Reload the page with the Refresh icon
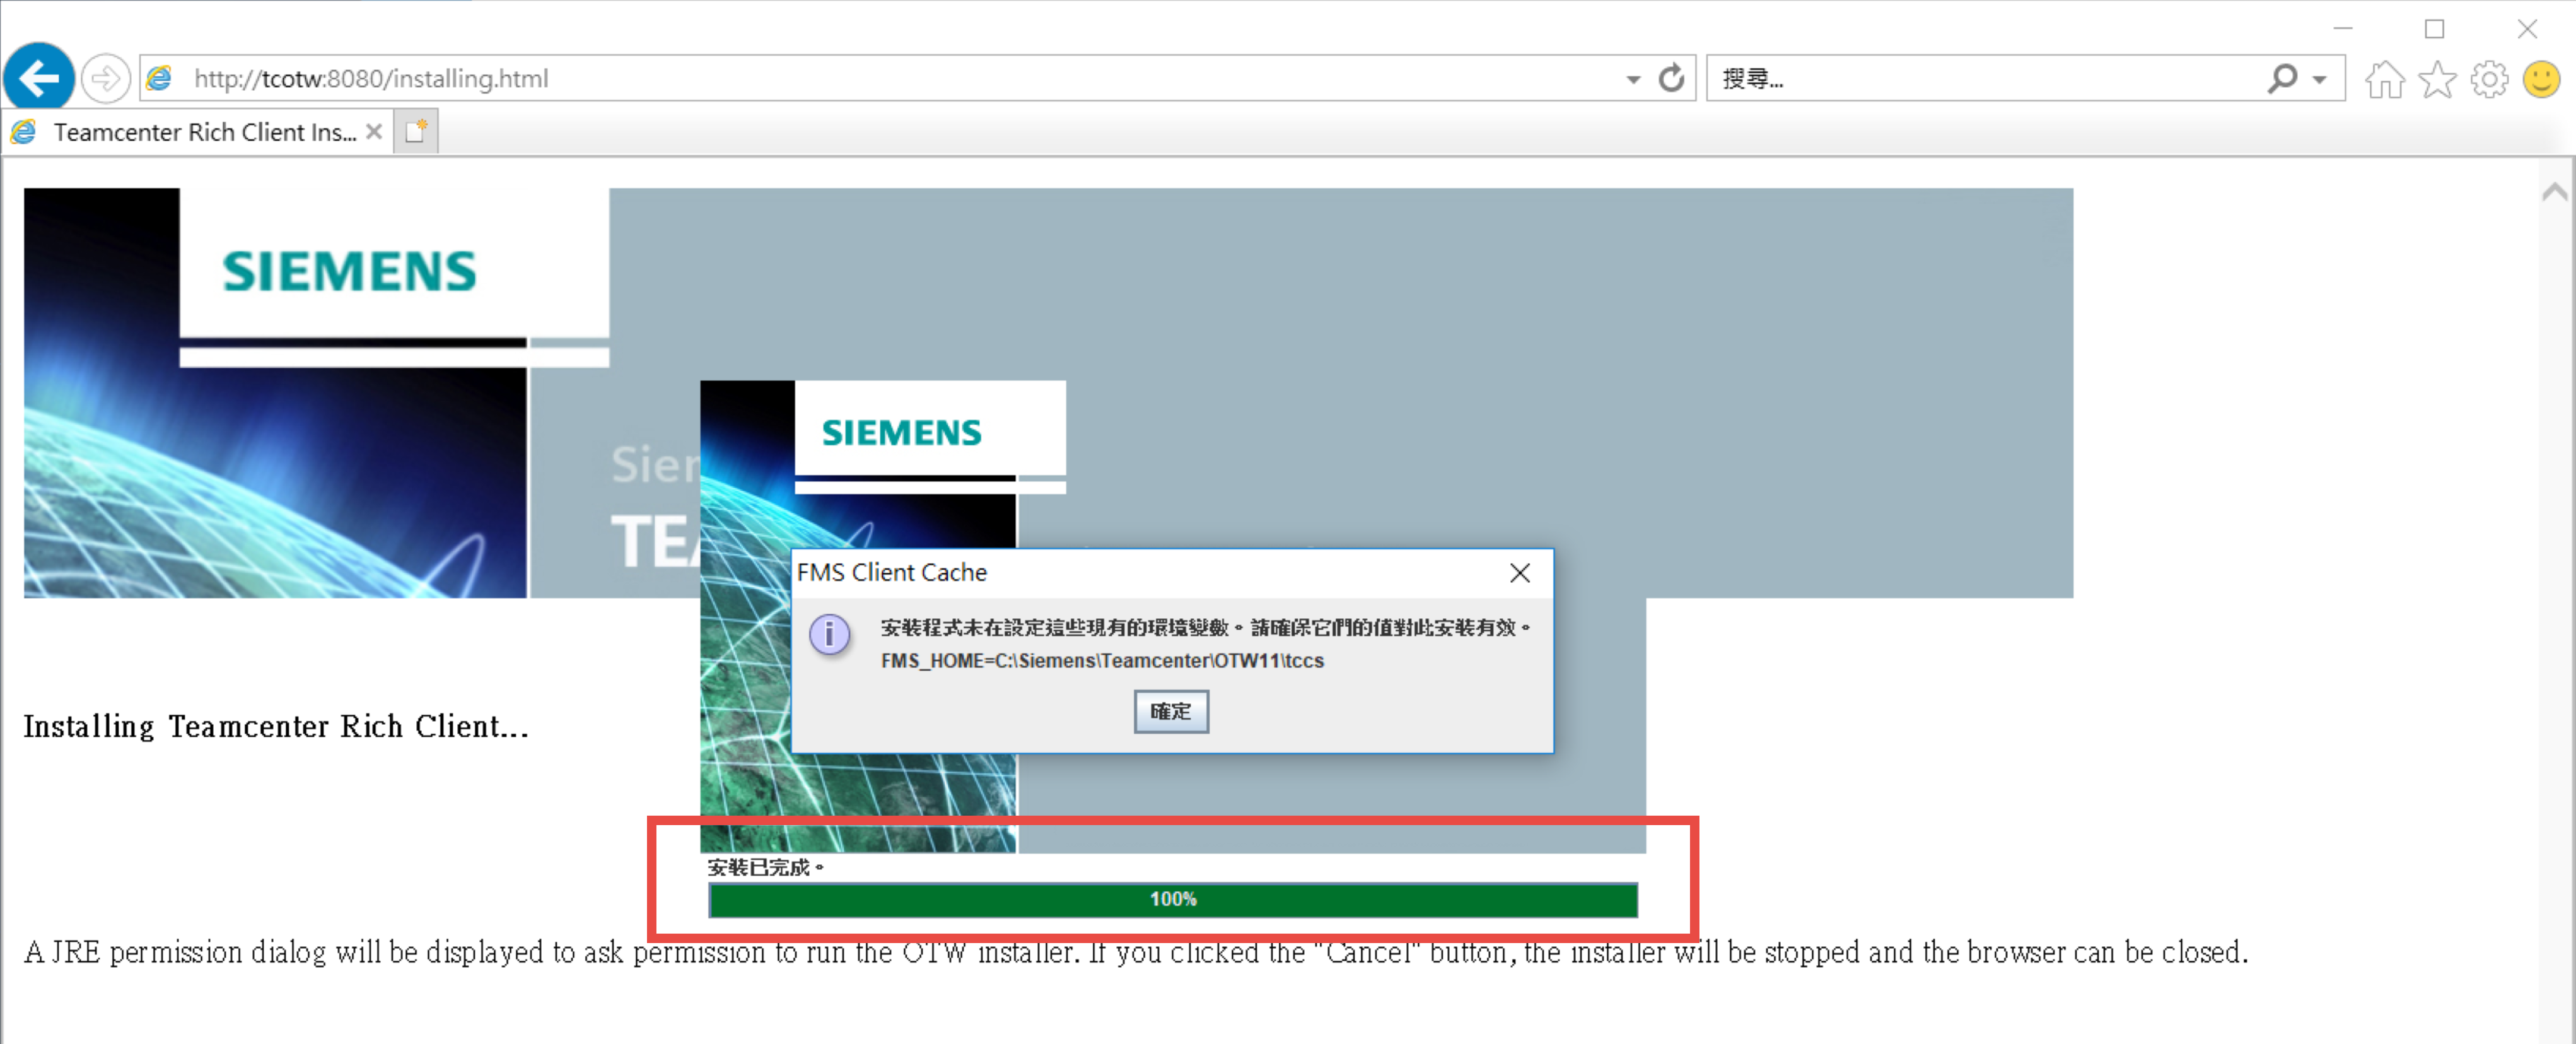Viewport: 2576px width, 1044px height. click(x=1671, y=78)
